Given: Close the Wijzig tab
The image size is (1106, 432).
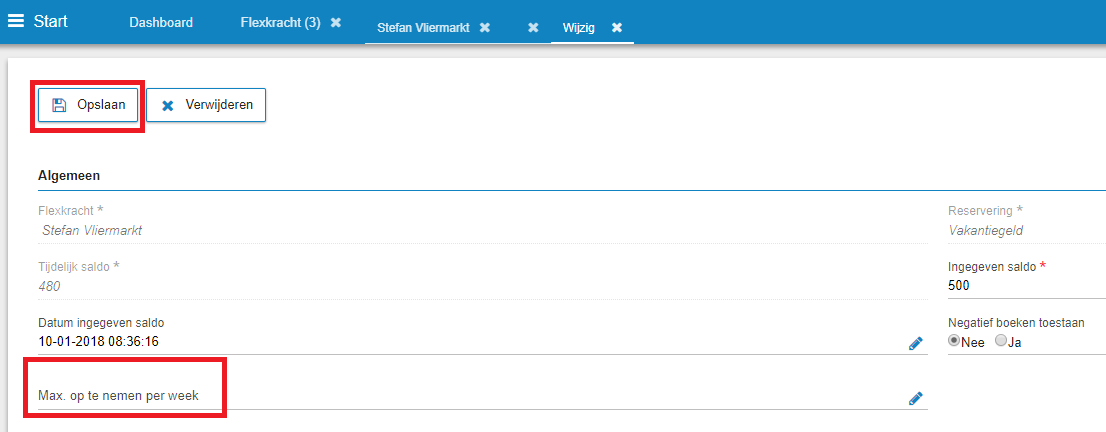Looking at the screenshot, I should tap(616, 28).
